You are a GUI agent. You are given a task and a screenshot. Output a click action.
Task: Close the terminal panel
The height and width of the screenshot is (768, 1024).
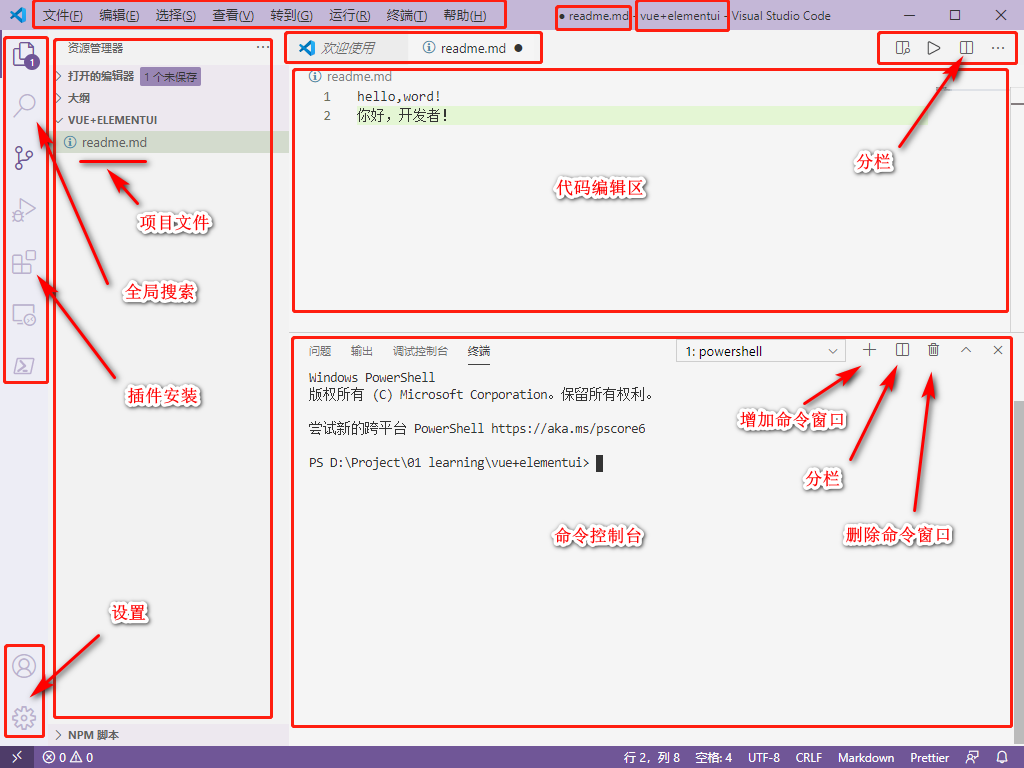pos(998,350)
